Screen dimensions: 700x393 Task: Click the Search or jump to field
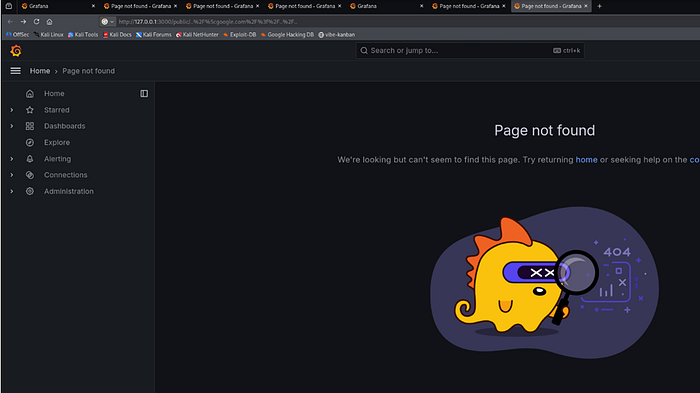(470, 50)
